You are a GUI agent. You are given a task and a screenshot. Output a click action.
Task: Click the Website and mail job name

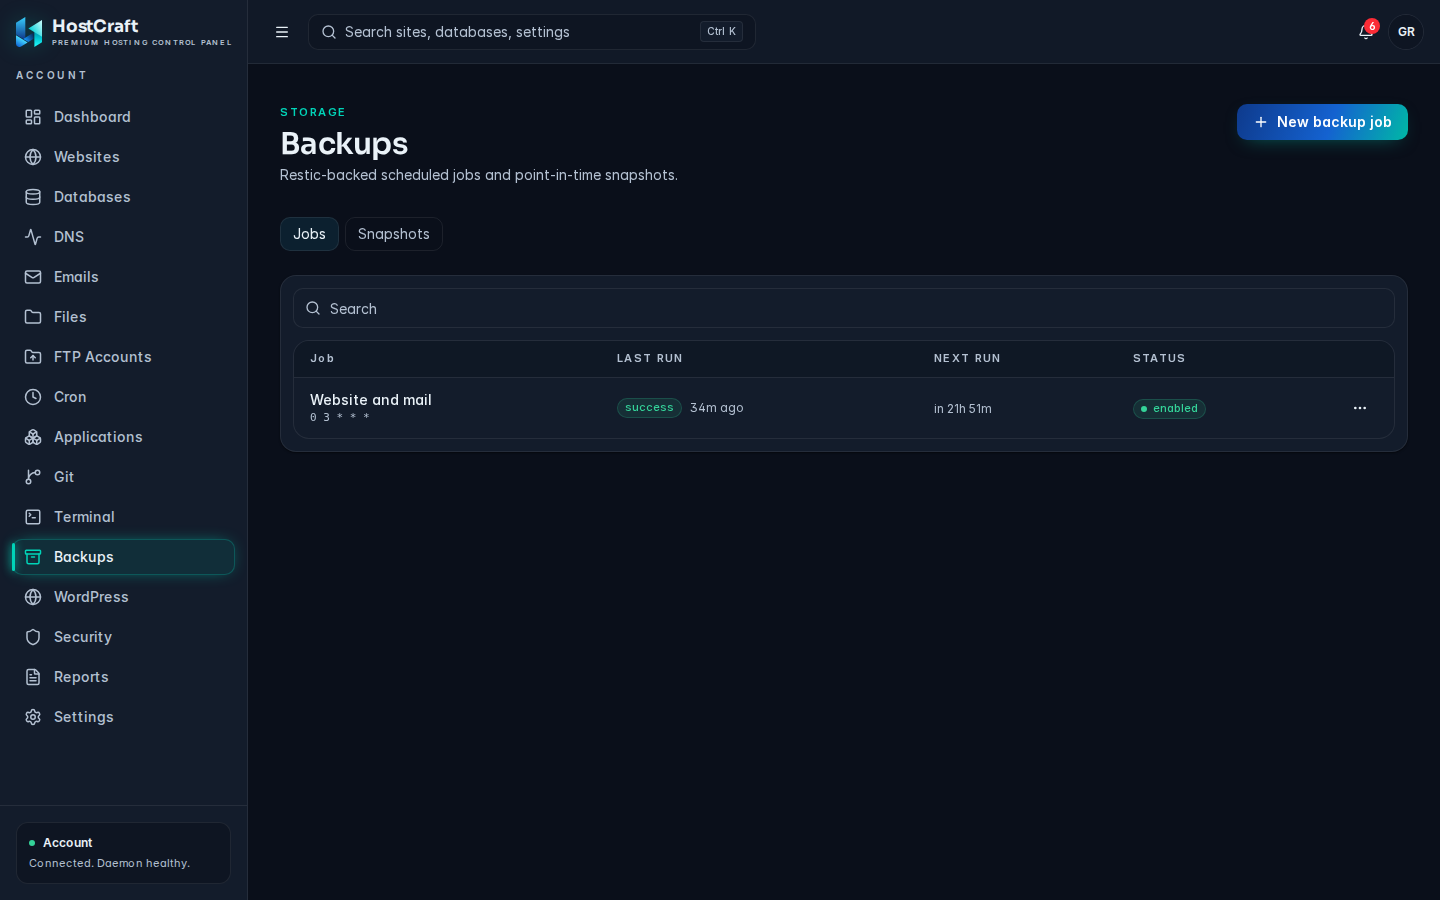coord(371,400)
